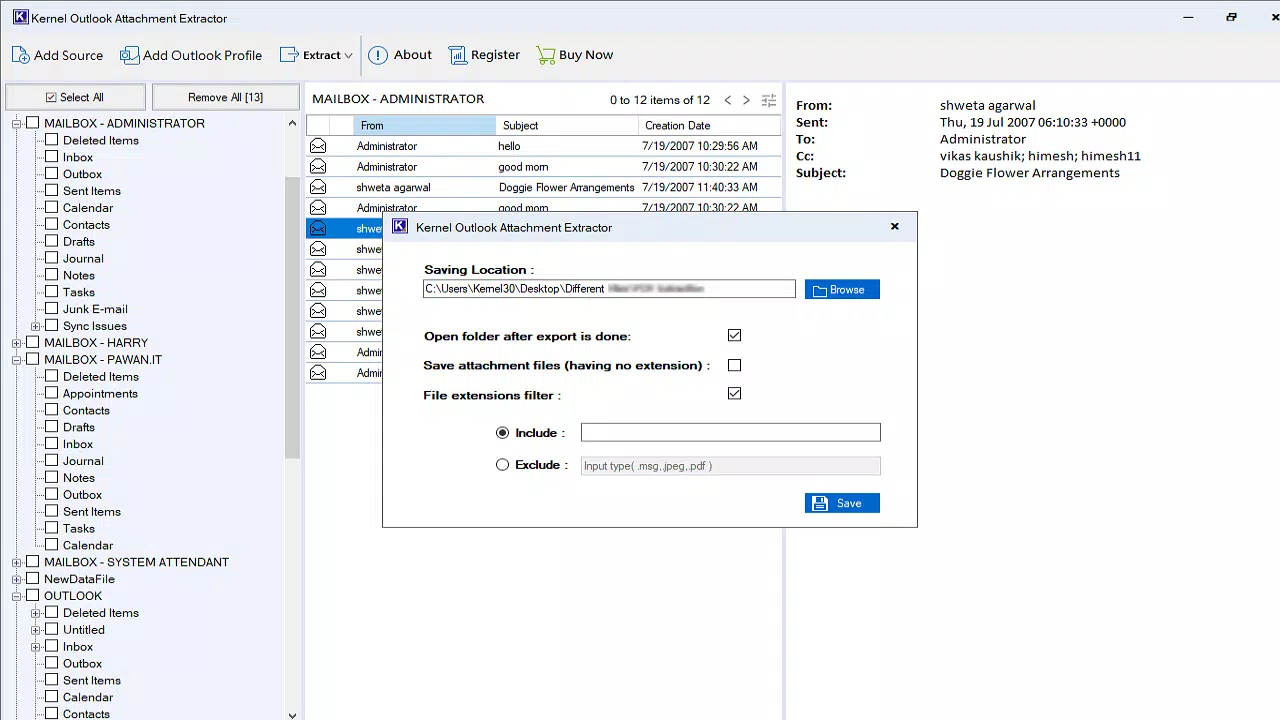
Task: Expand the MAILBOX - SYSTEM ATTENDANT node
Action: pyautogui.click(x=17, y=562)
